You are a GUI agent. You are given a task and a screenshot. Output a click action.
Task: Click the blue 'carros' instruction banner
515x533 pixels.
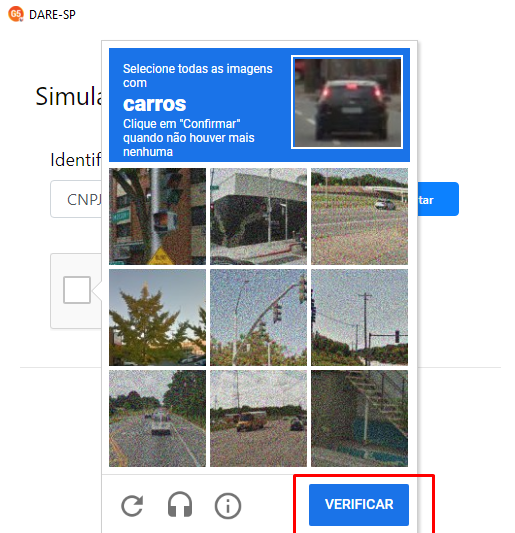[259, 105]
